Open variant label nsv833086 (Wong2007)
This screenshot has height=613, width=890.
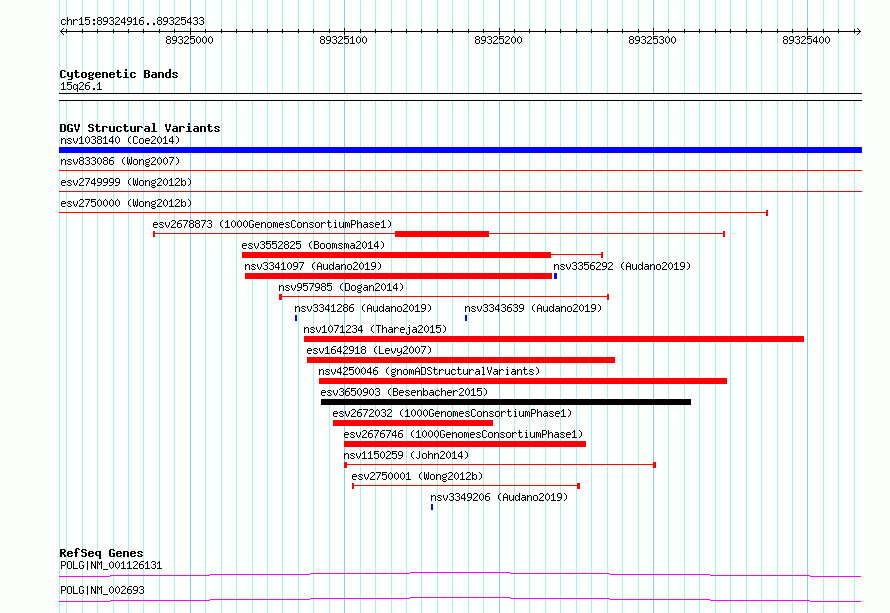tap(120, 161)
